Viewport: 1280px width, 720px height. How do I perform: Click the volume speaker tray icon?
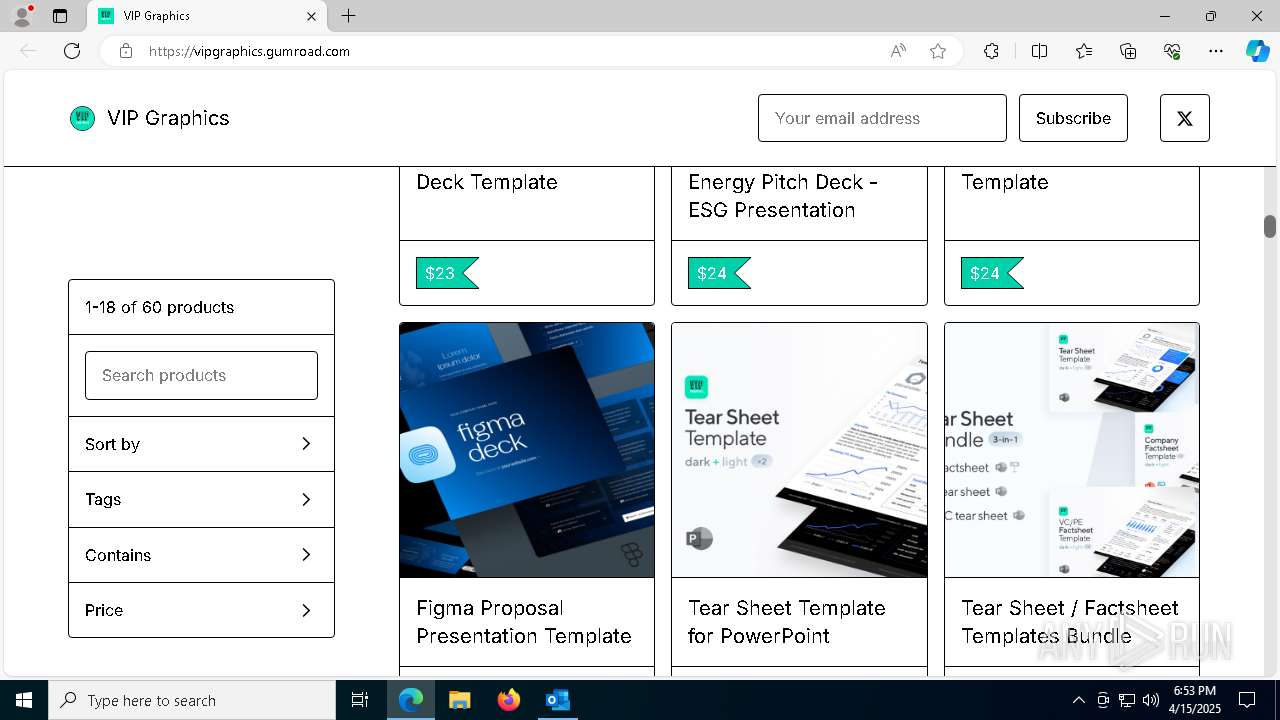pos(1151,700)
